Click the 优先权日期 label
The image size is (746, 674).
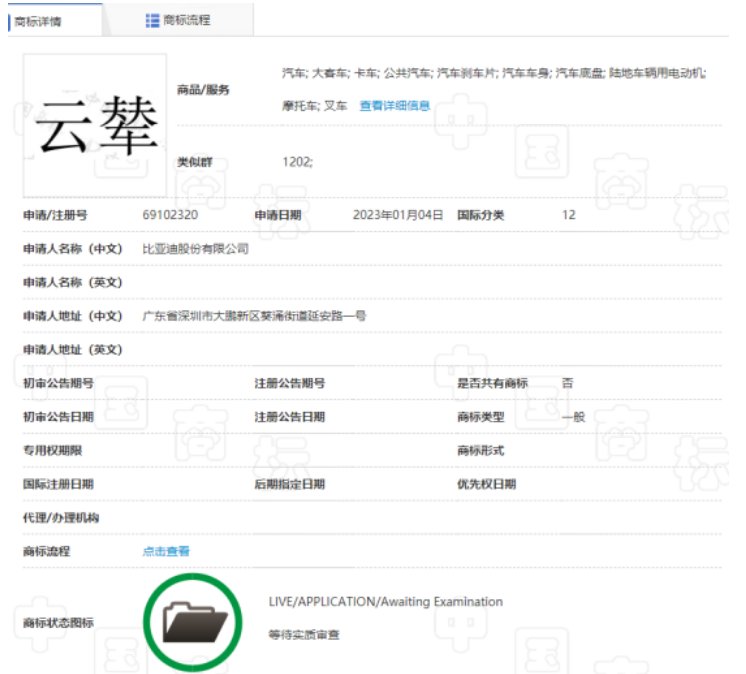[x=487, y=484]
